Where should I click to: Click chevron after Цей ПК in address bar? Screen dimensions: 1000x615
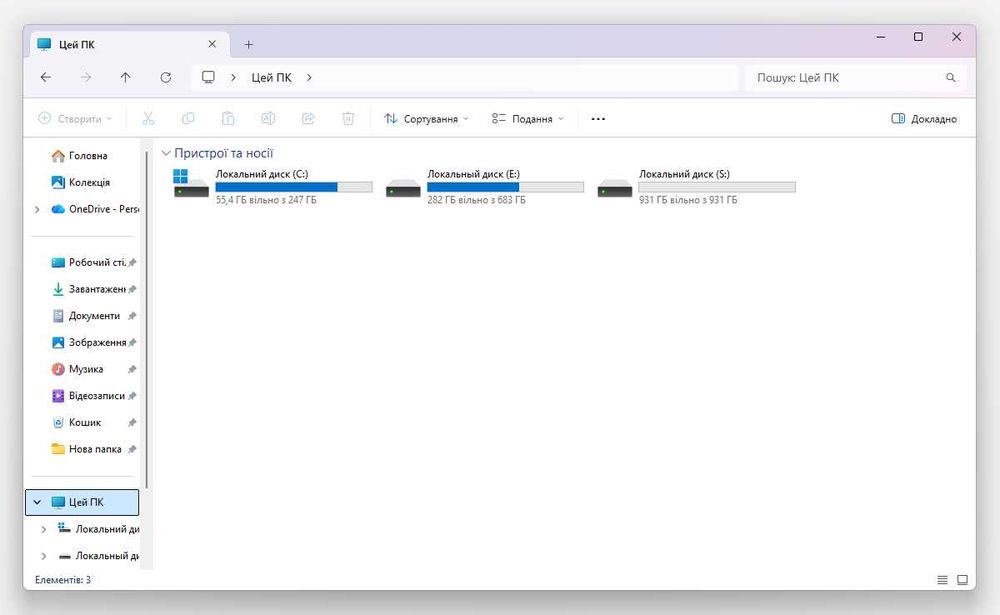309,77
